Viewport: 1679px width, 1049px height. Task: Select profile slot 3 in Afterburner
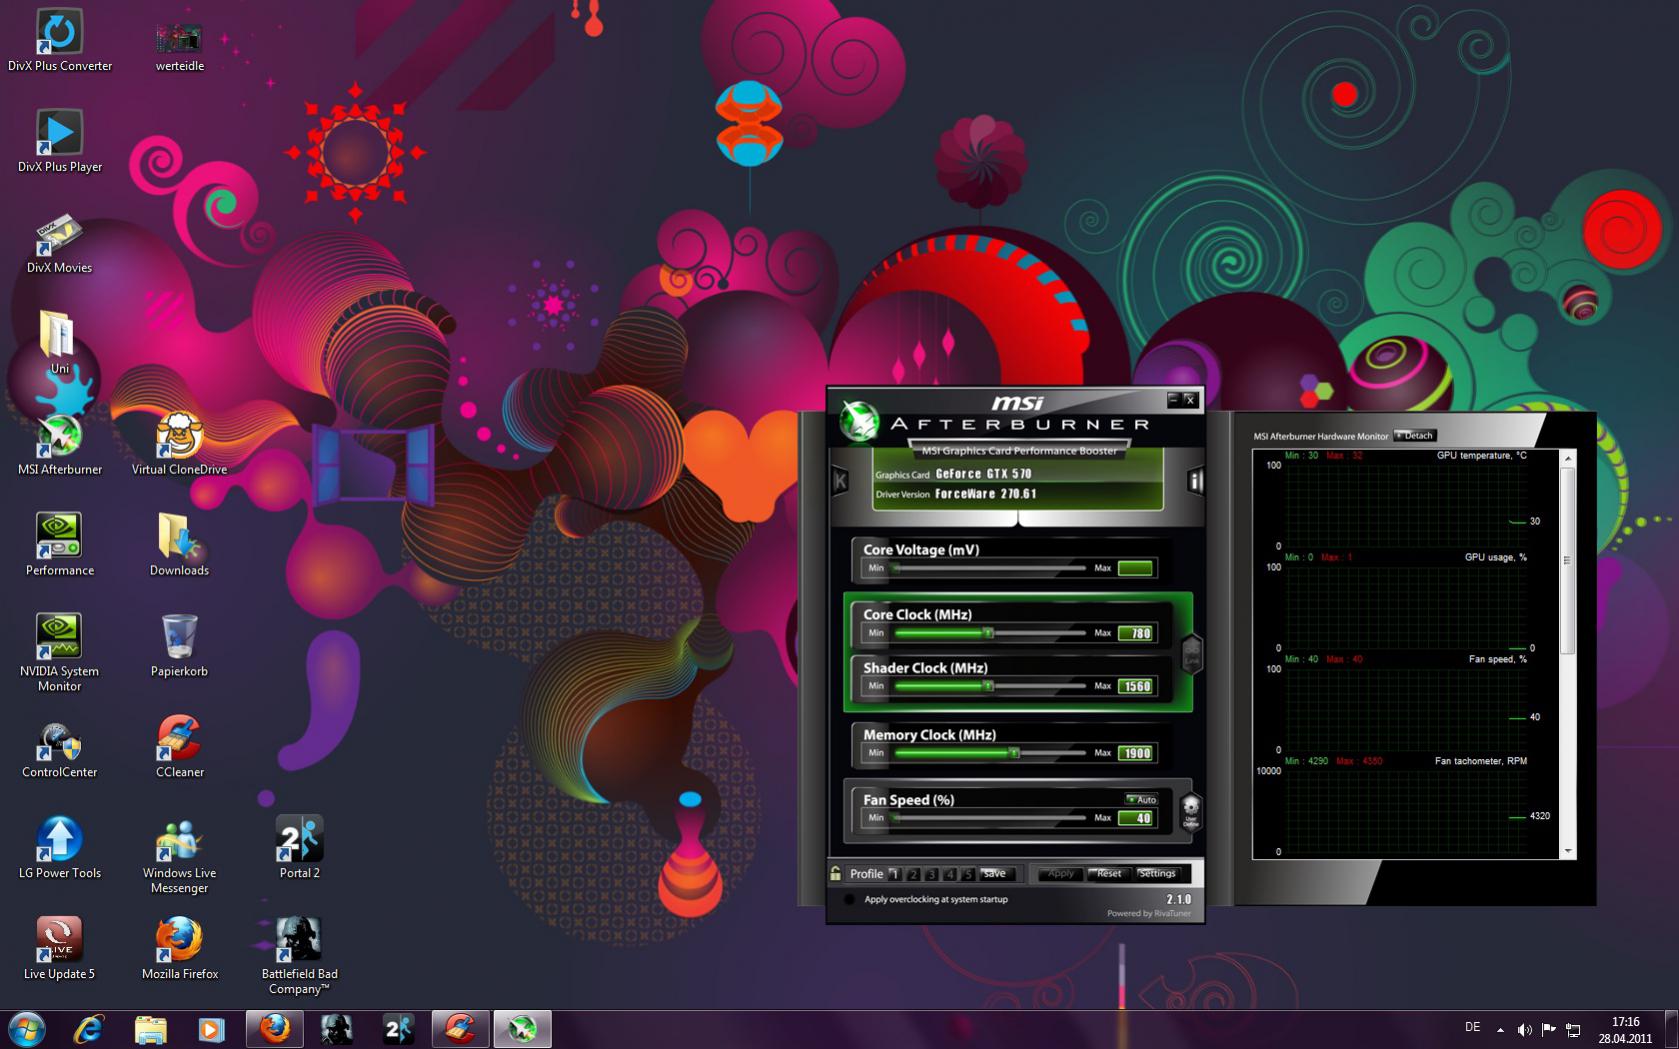(931, 874)
